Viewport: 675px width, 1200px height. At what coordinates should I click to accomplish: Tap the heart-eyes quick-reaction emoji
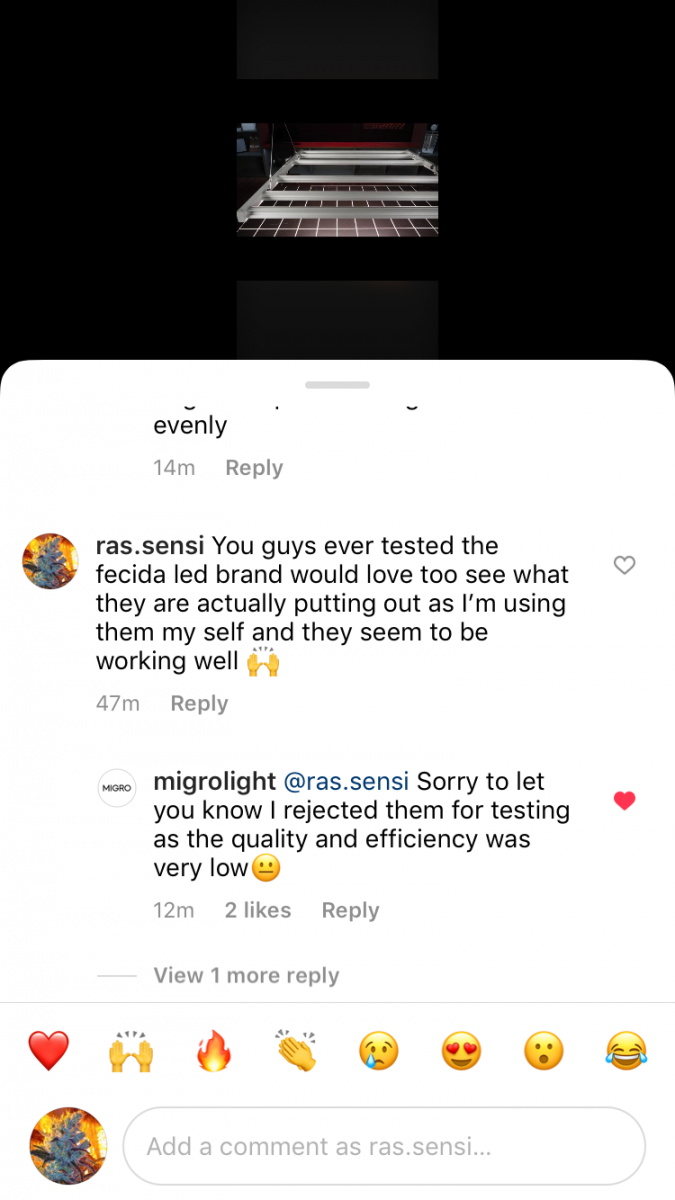461,1051
